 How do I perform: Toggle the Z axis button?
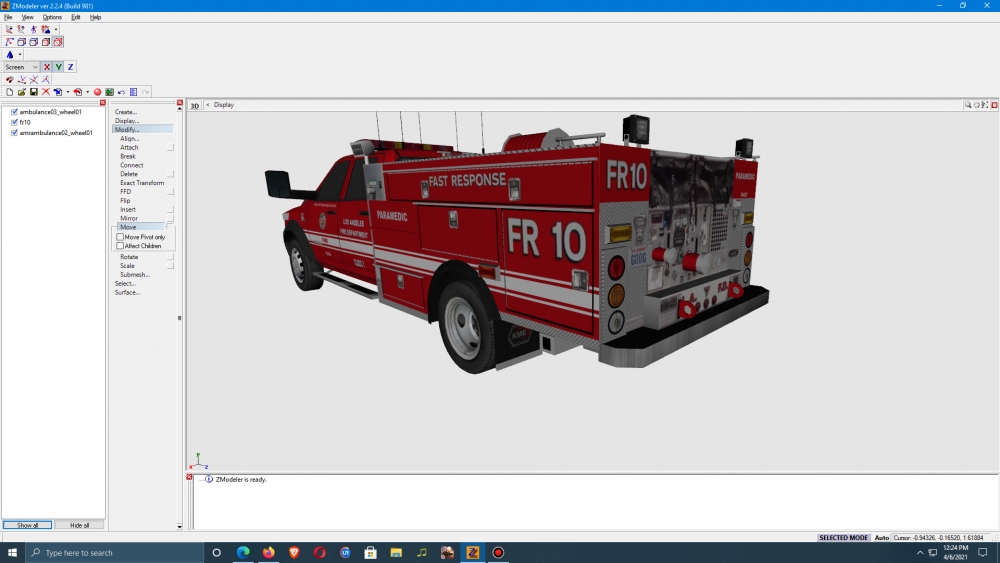[x=70, y=67]
